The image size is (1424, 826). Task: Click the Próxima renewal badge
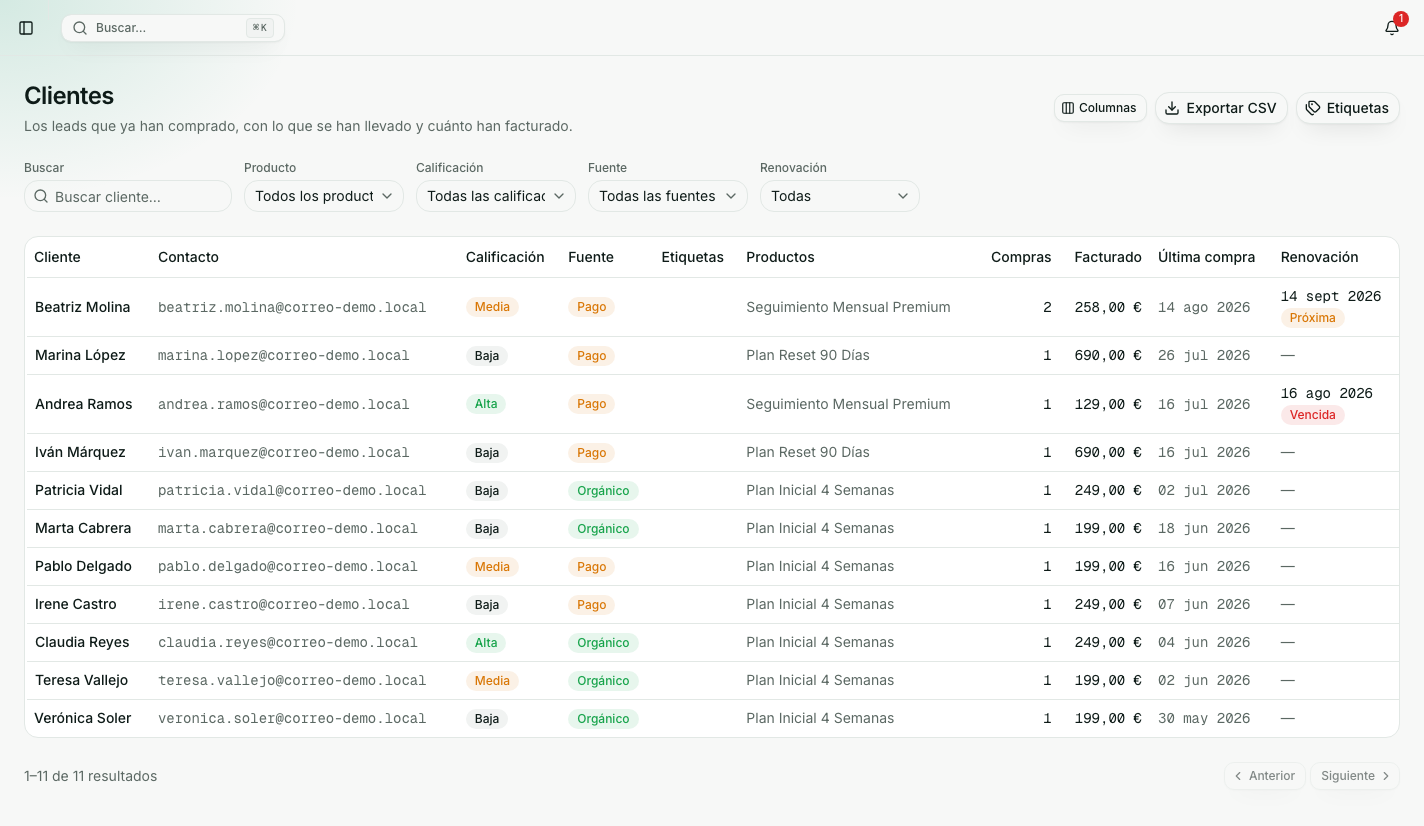coord(1313,318)
